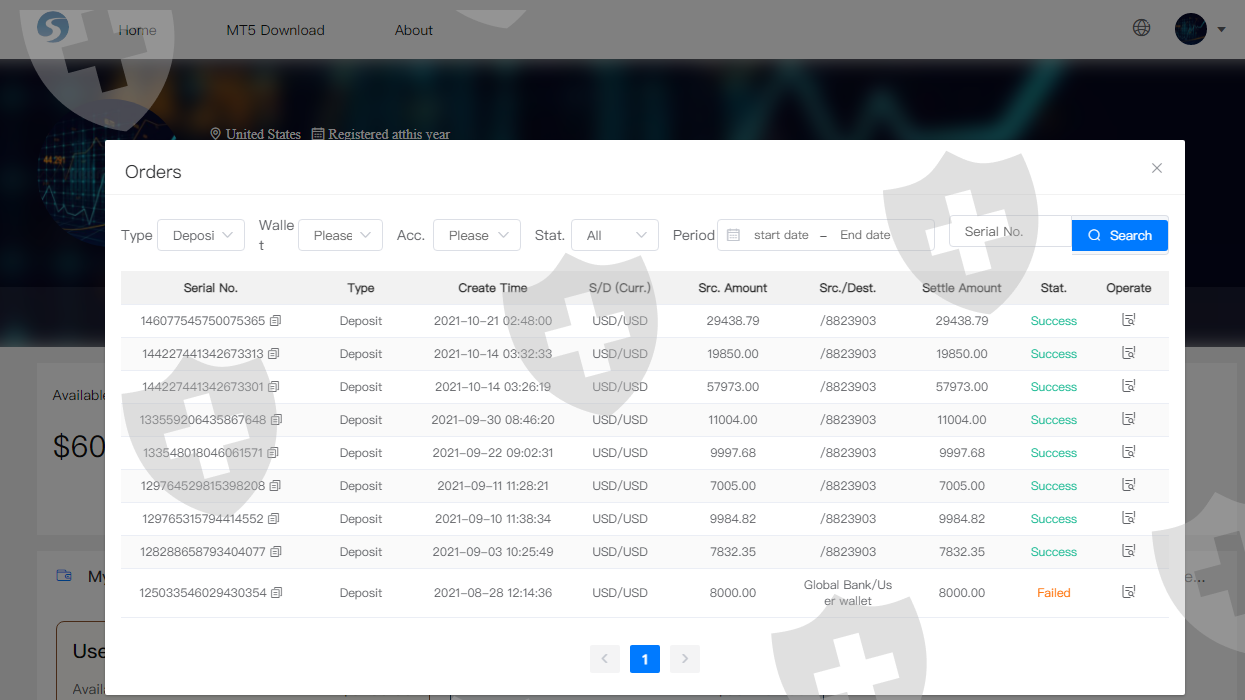Copy serial number 146077545750075365

(x=275, y=321)
